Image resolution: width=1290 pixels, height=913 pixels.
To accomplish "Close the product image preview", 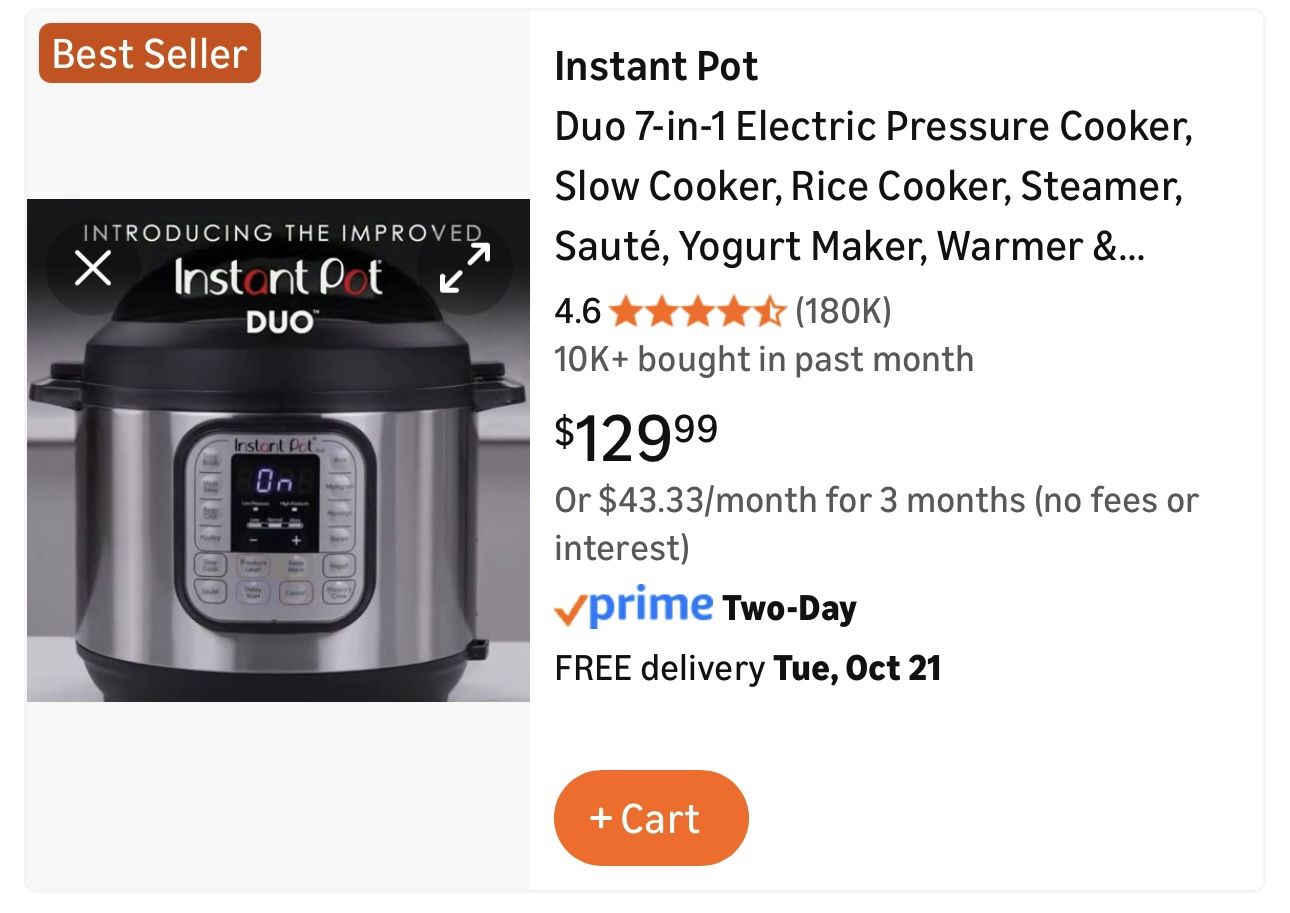I will pos(92,269).
